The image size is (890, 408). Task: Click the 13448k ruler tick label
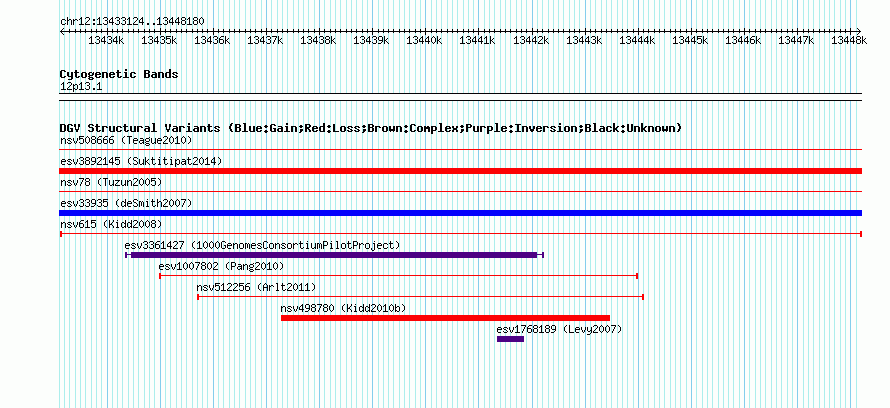(x=849, y=40)
